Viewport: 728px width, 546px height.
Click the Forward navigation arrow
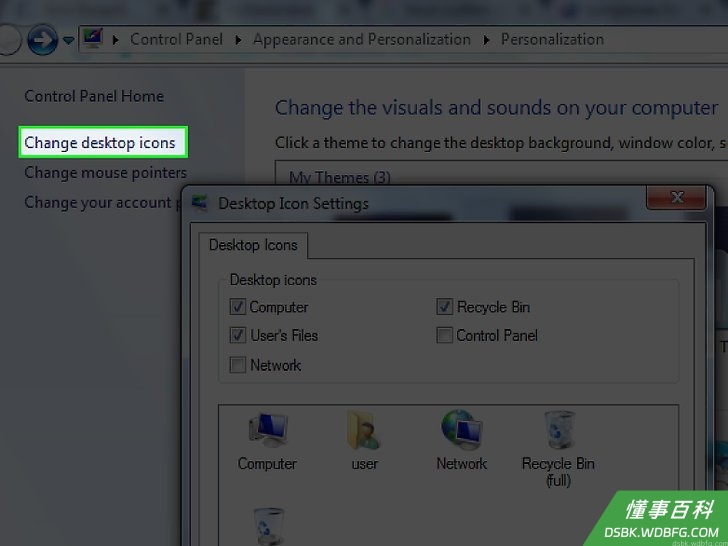pyautogui.click(x=42, y=40)
